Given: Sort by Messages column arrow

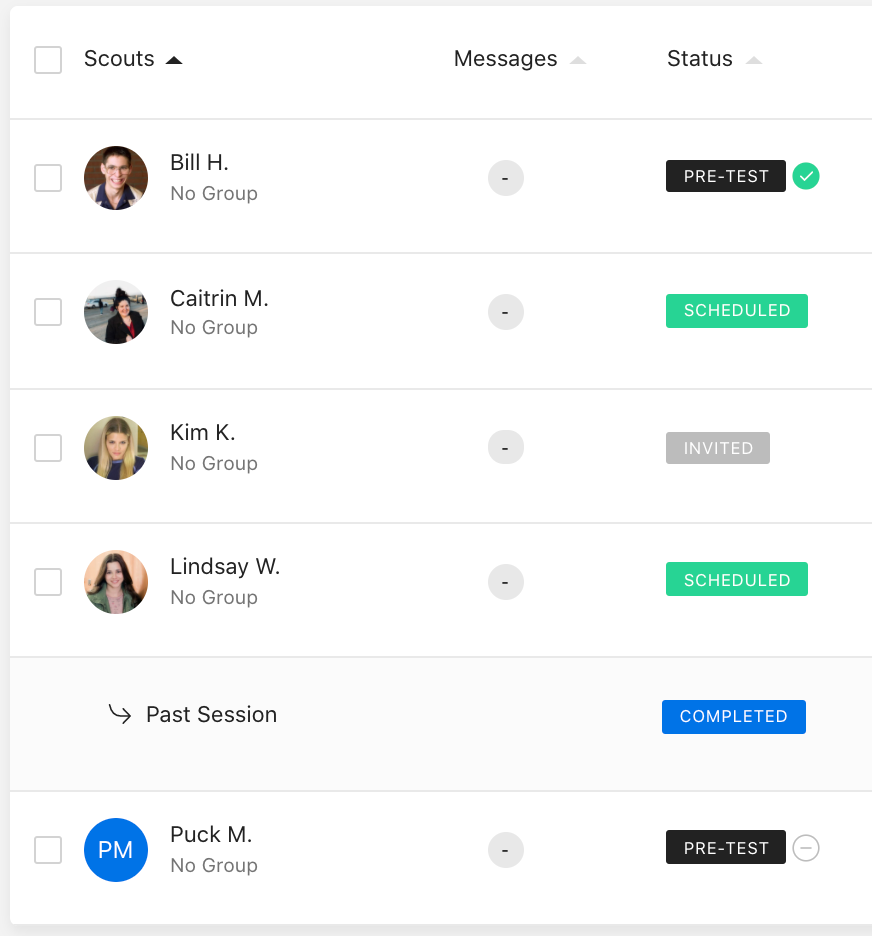Looking at the screenshot, I should pyautogui.click(x=578, y=60).
